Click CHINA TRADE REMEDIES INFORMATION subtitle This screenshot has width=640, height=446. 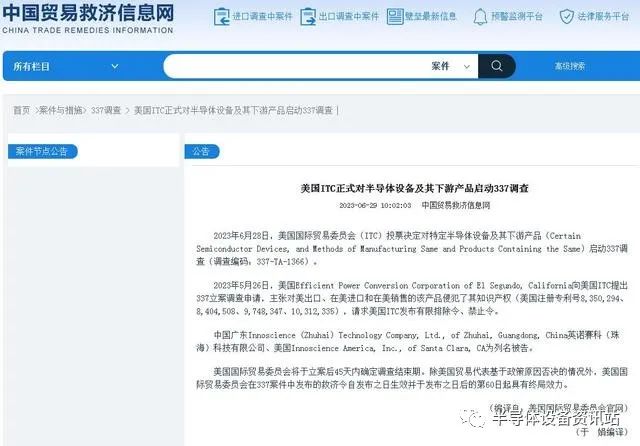coord(88,30)
